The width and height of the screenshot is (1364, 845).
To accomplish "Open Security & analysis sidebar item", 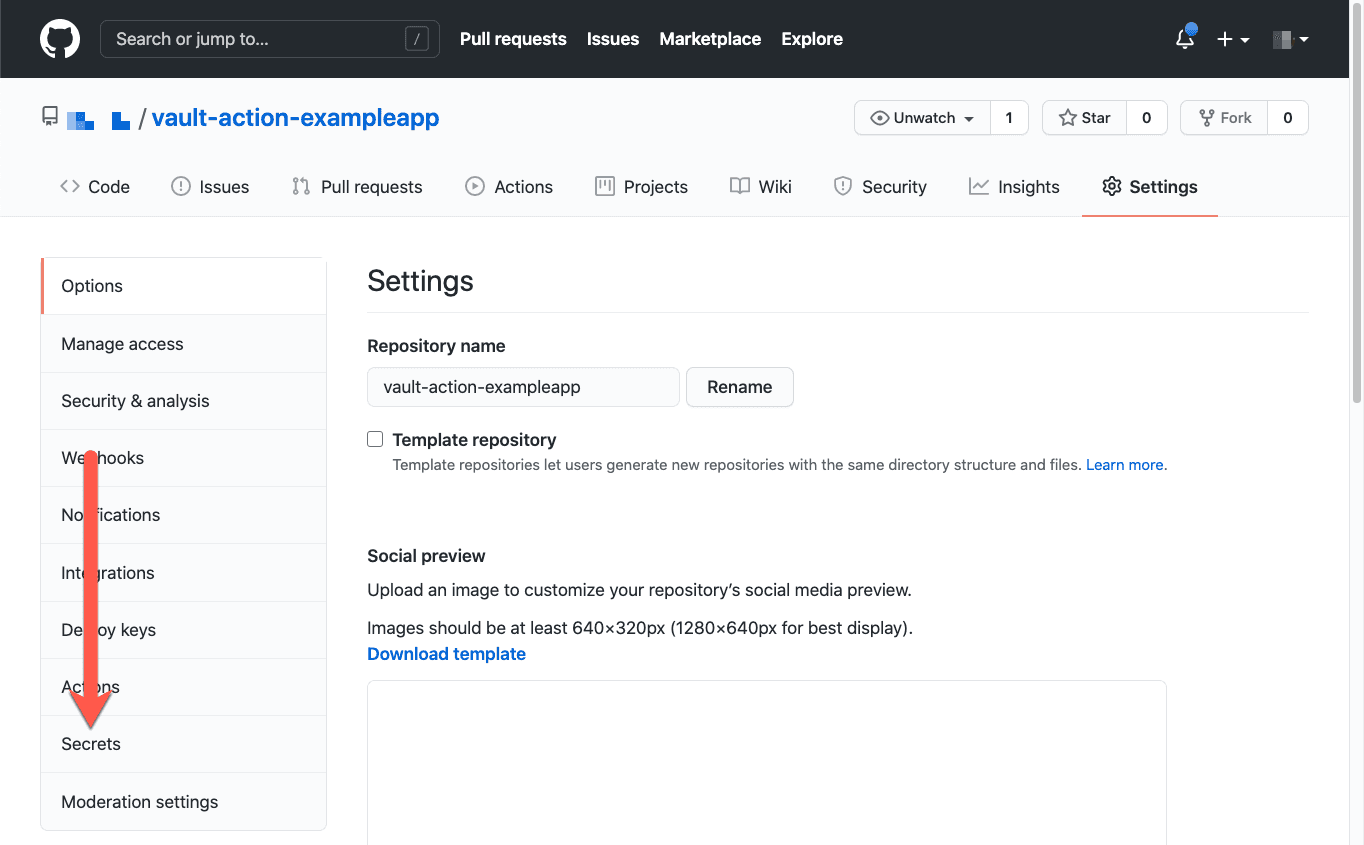I will click(x=184, y=401).
